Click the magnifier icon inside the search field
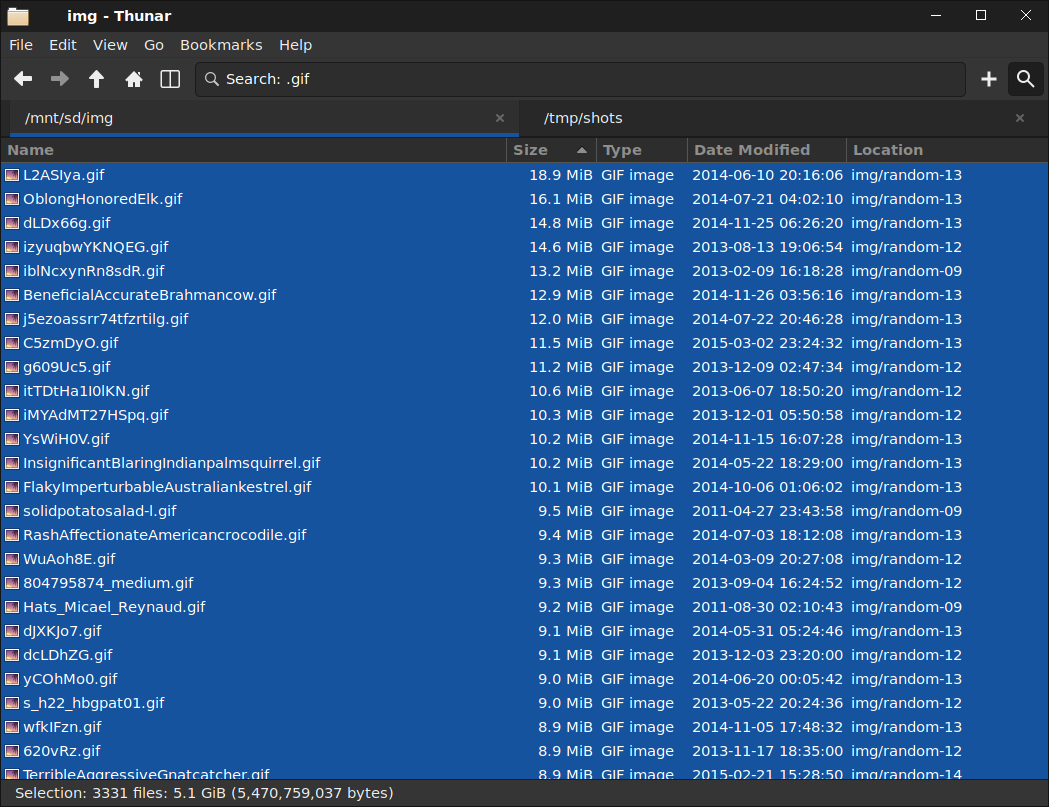This screenshot has height=807, width=1049. (x=212, y=79)
